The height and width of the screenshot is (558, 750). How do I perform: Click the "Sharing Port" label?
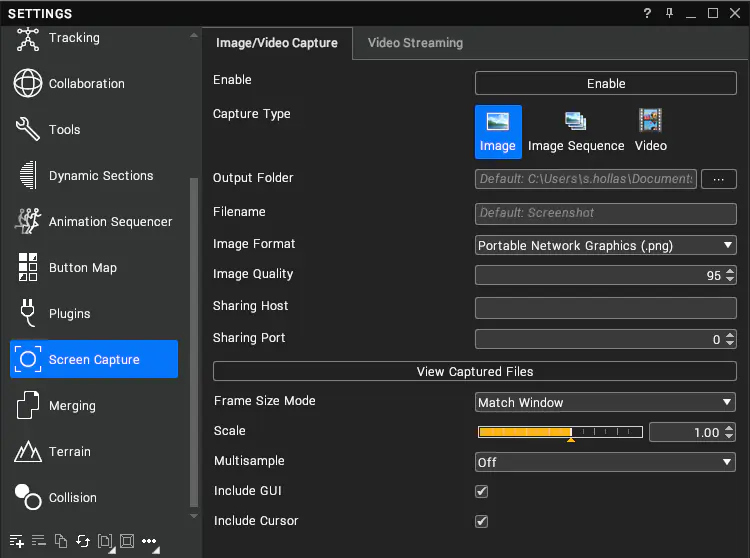[x=249, y=338]
